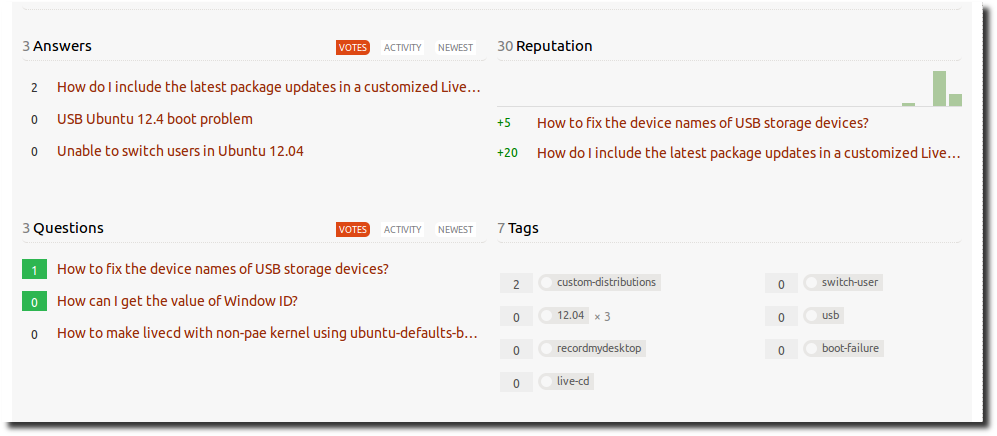The height and width of the screenshot is (436, 997).
Task: Sort Questions by Votes
Action: coord(353,229)
